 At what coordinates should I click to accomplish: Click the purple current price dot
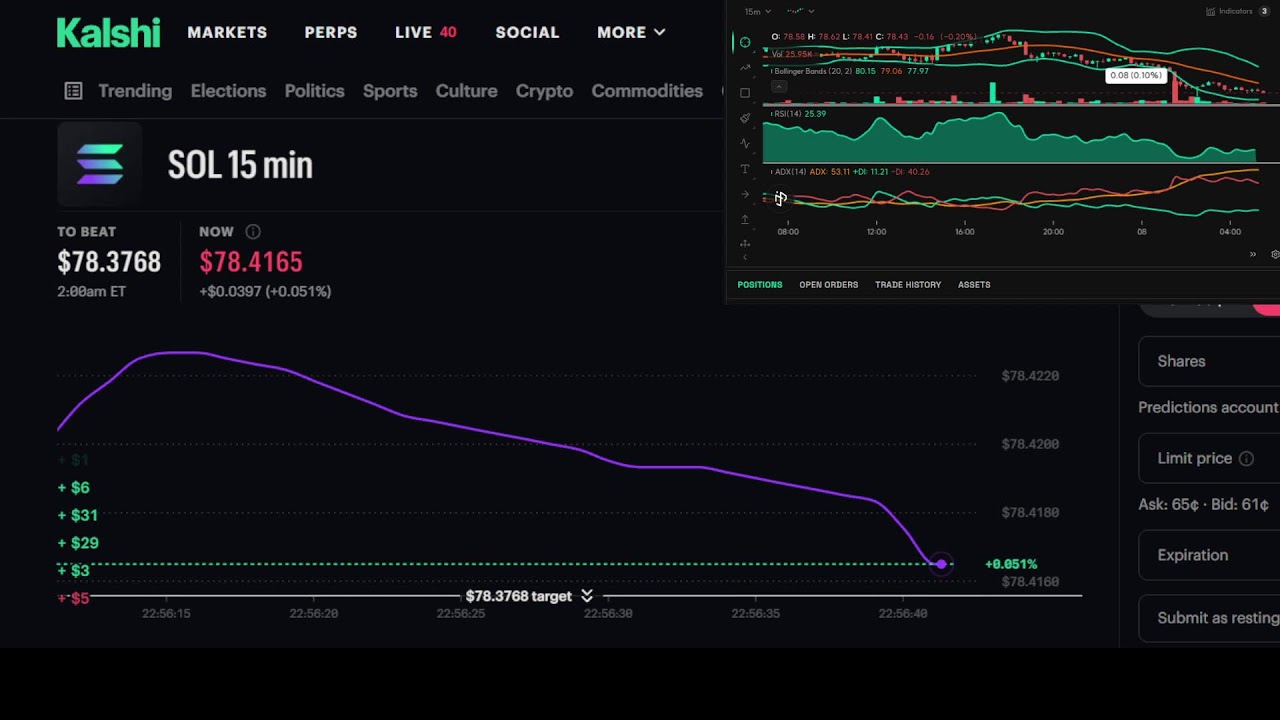pos(941,564)
